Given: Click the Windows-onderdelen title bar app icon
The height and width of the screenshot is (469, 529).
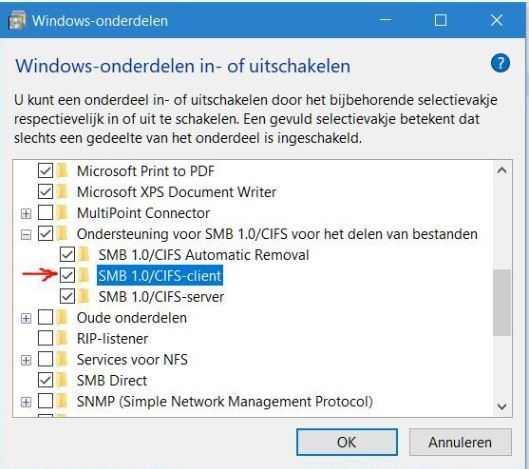Looking at the screenshot, I should point(17,21).
